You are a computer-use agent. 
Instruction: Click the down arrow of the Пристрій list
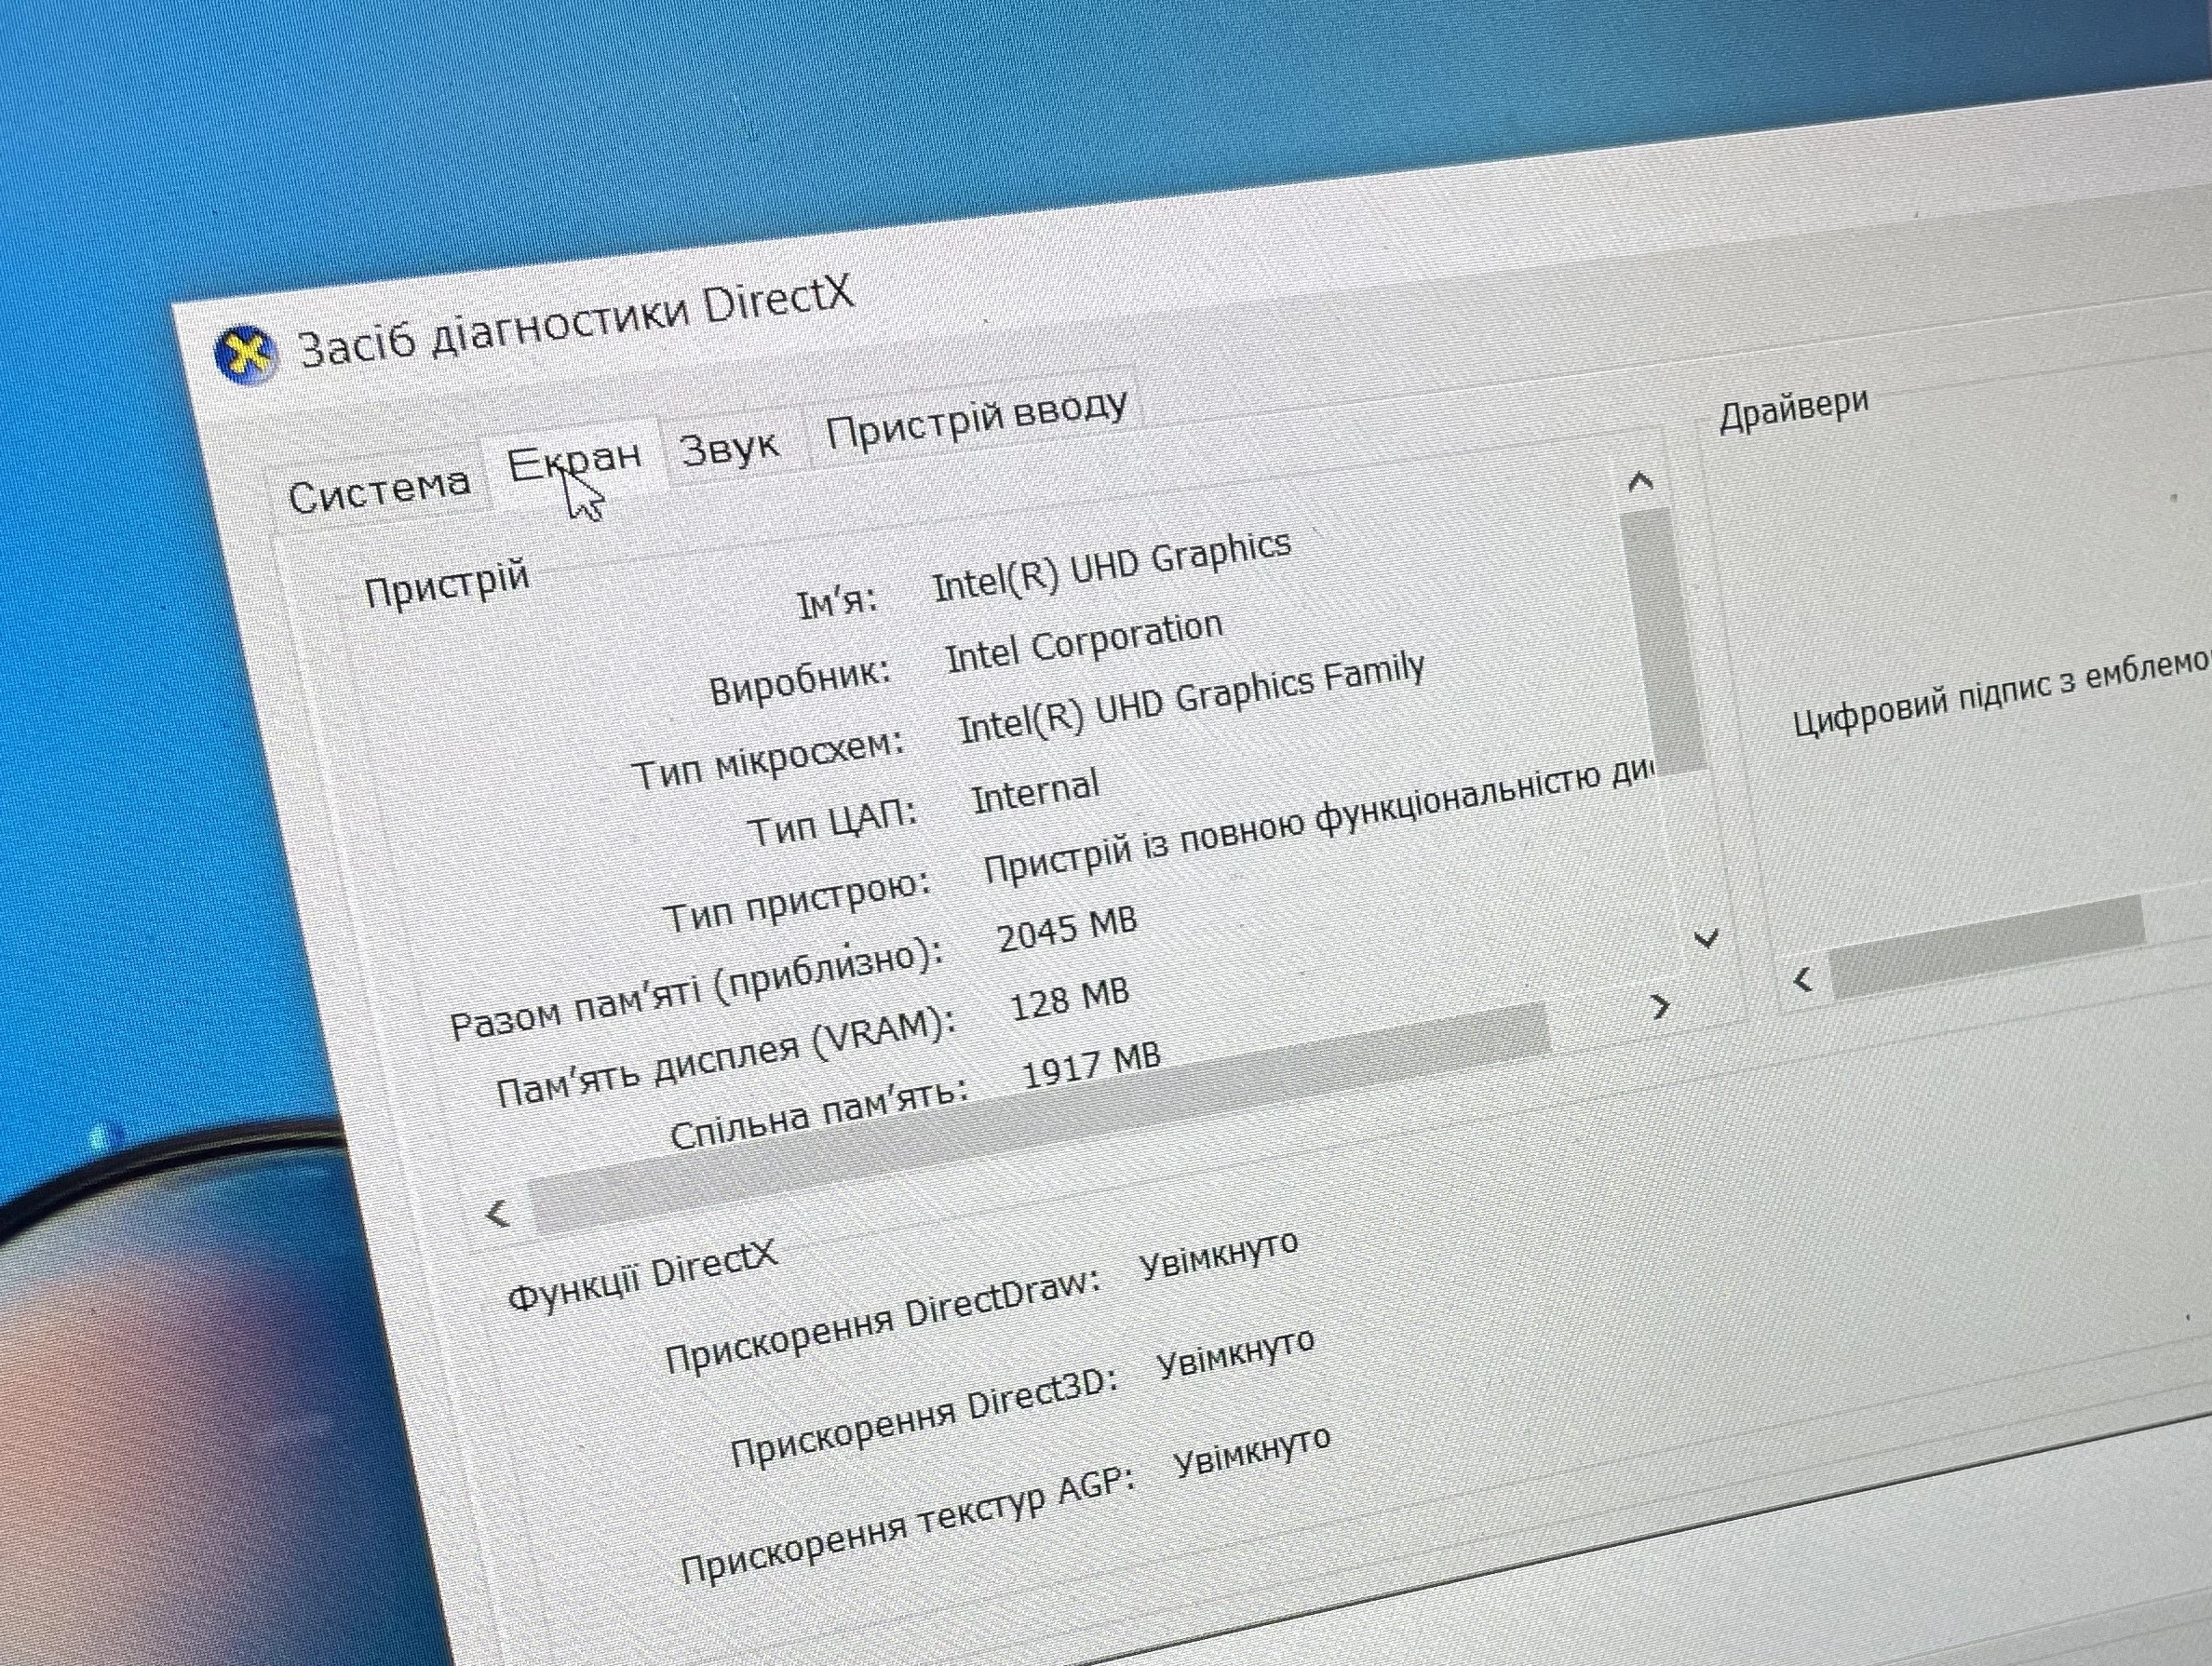1707,938
